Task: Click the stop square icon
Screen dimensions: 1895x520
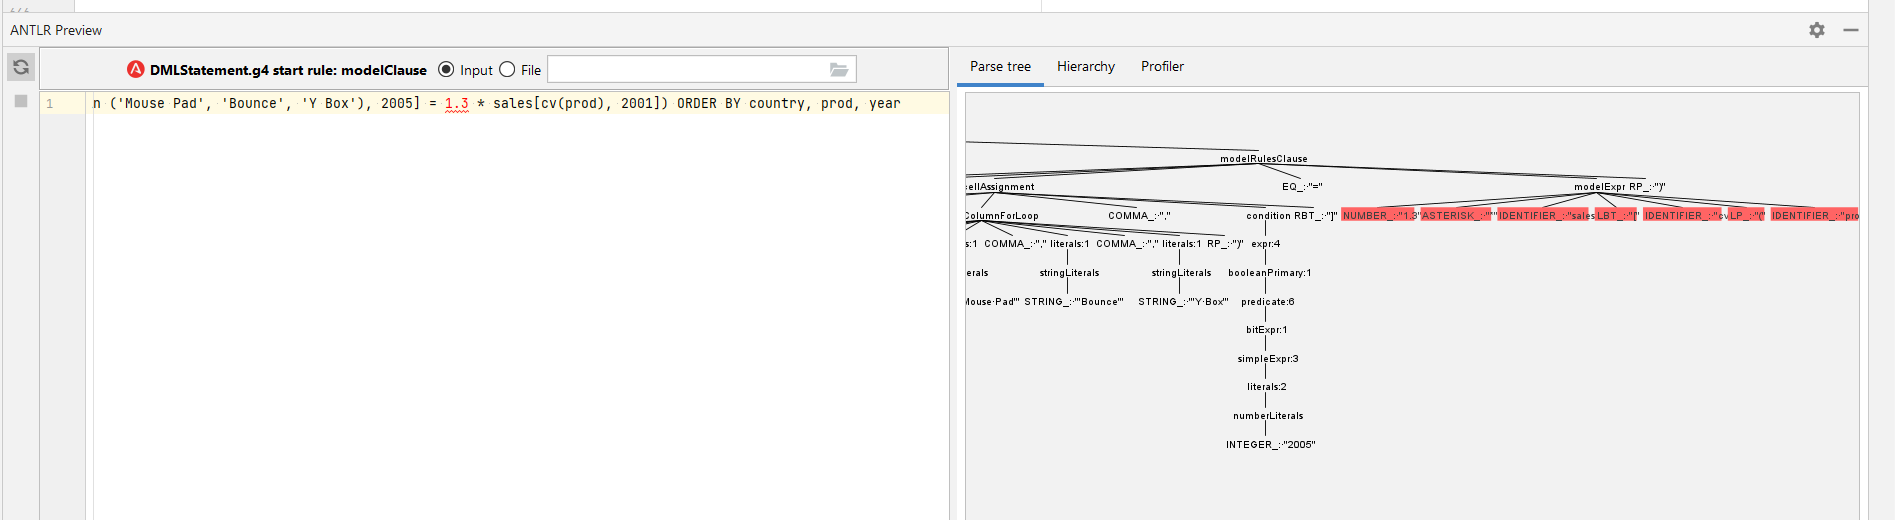Action: [x=21, y=101]
